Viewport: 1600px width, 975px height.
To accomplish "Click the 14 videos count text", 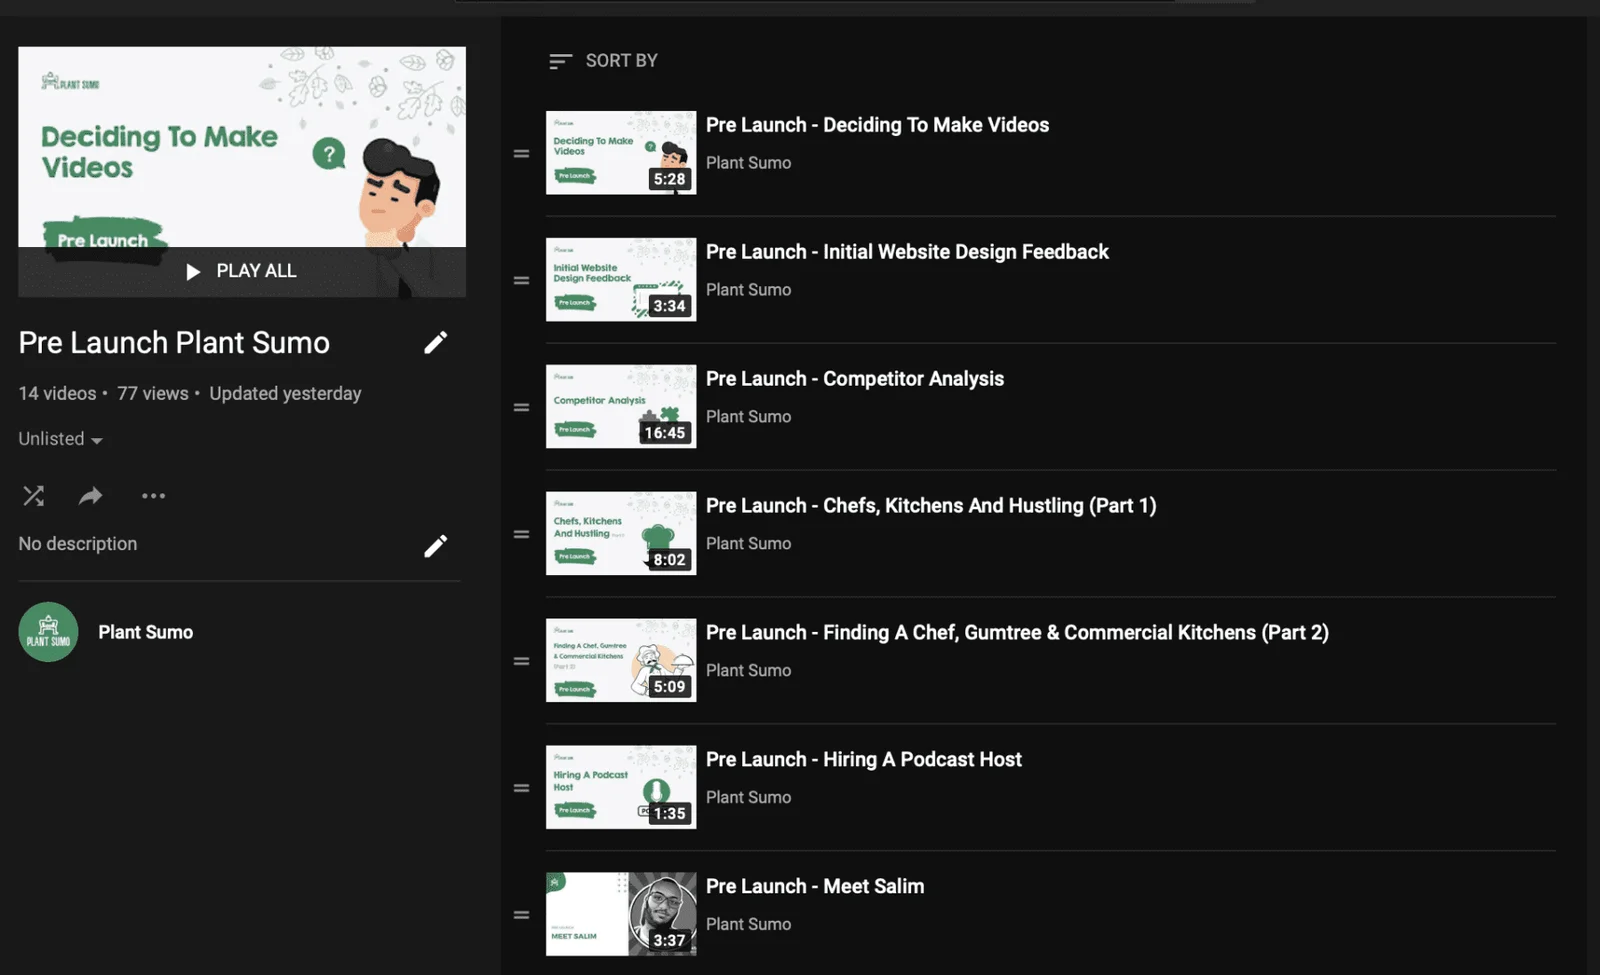I will point(57,394).
